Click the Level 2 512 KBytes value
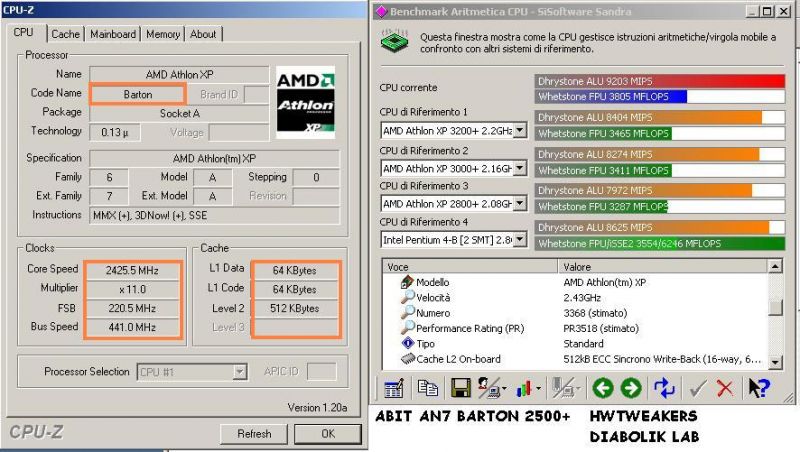The image size is (800, 452). [x=295, y=308]
